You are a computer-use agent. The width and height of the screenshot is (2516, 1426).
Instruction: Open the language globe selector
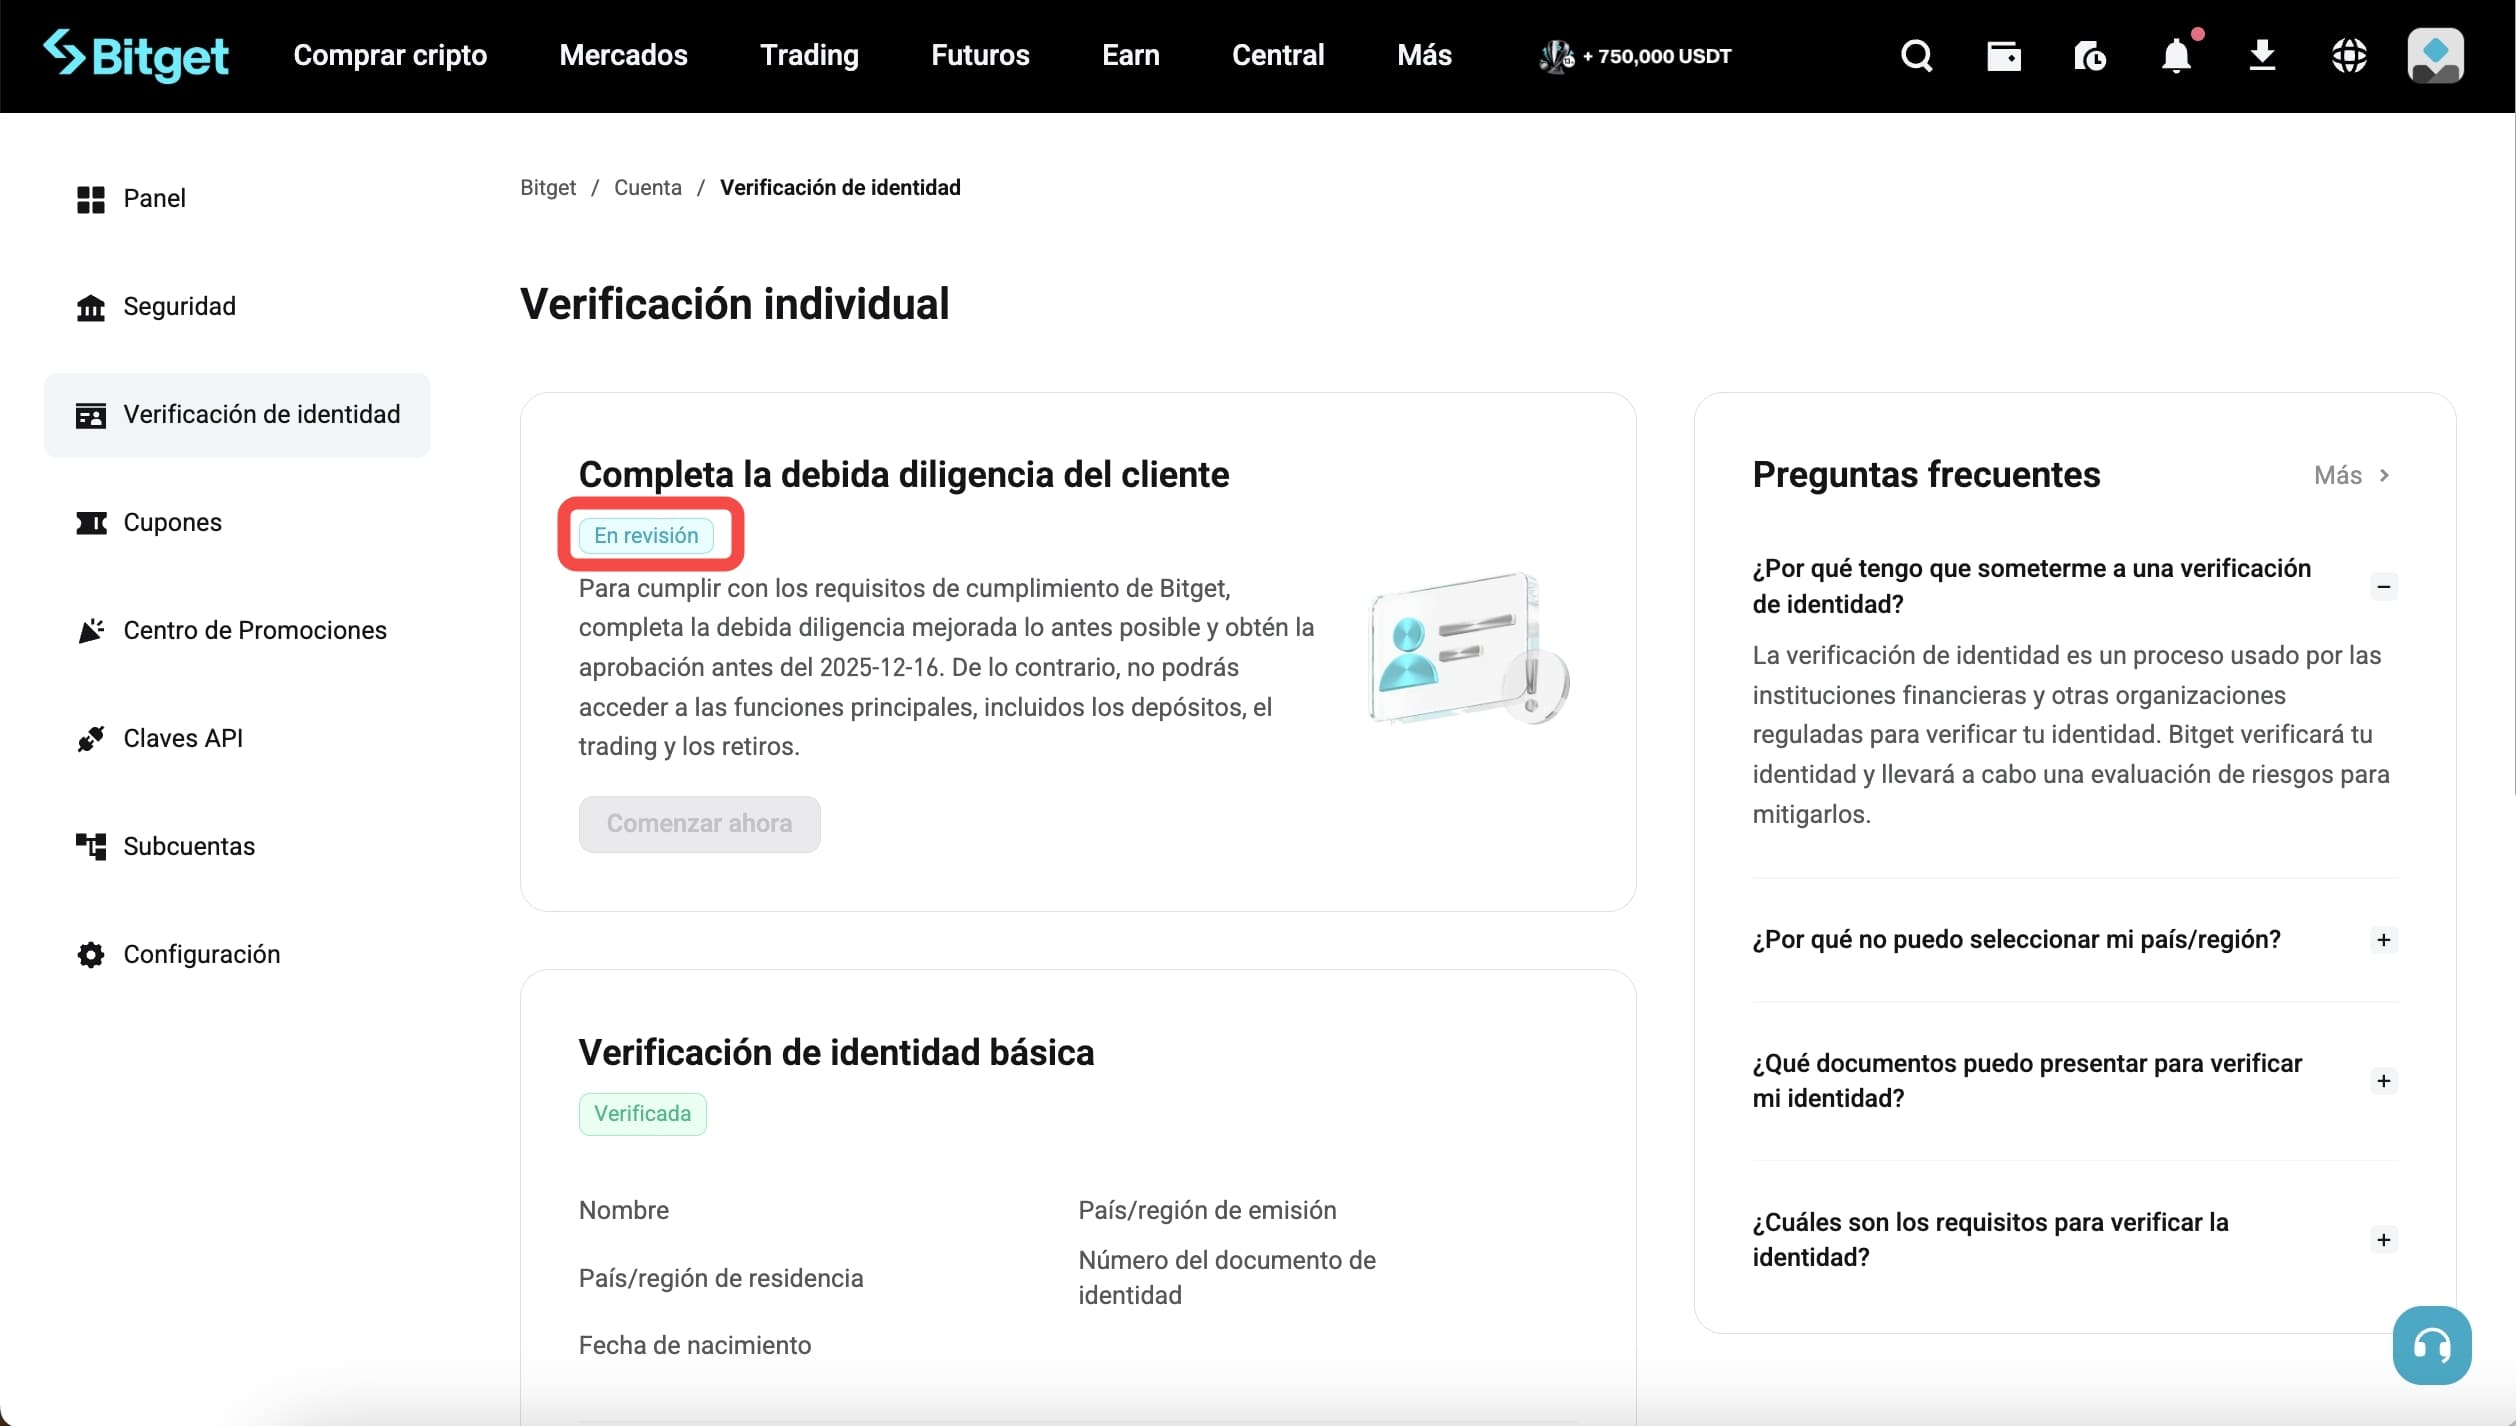coord(2349,55)
